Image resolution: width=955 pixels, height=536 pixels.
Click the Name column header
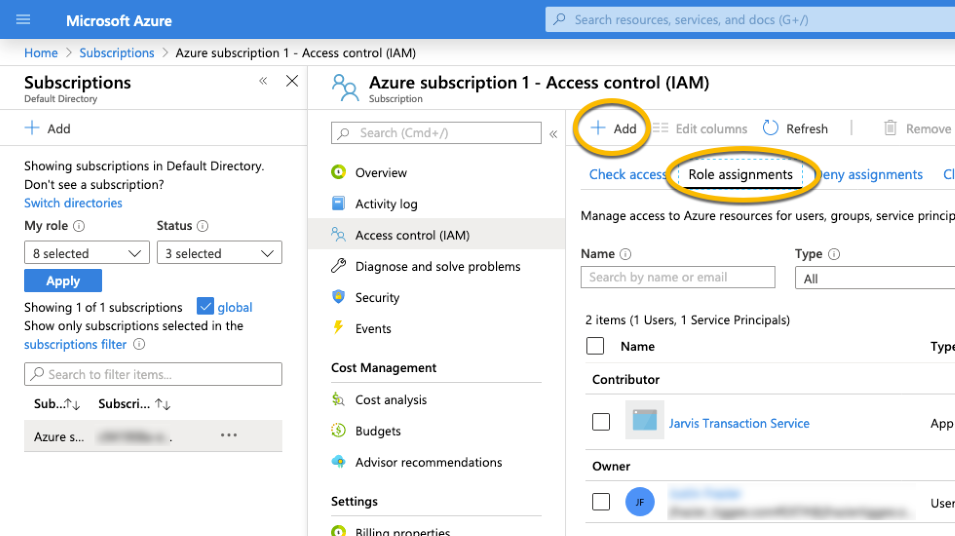[x=638, y=346]
